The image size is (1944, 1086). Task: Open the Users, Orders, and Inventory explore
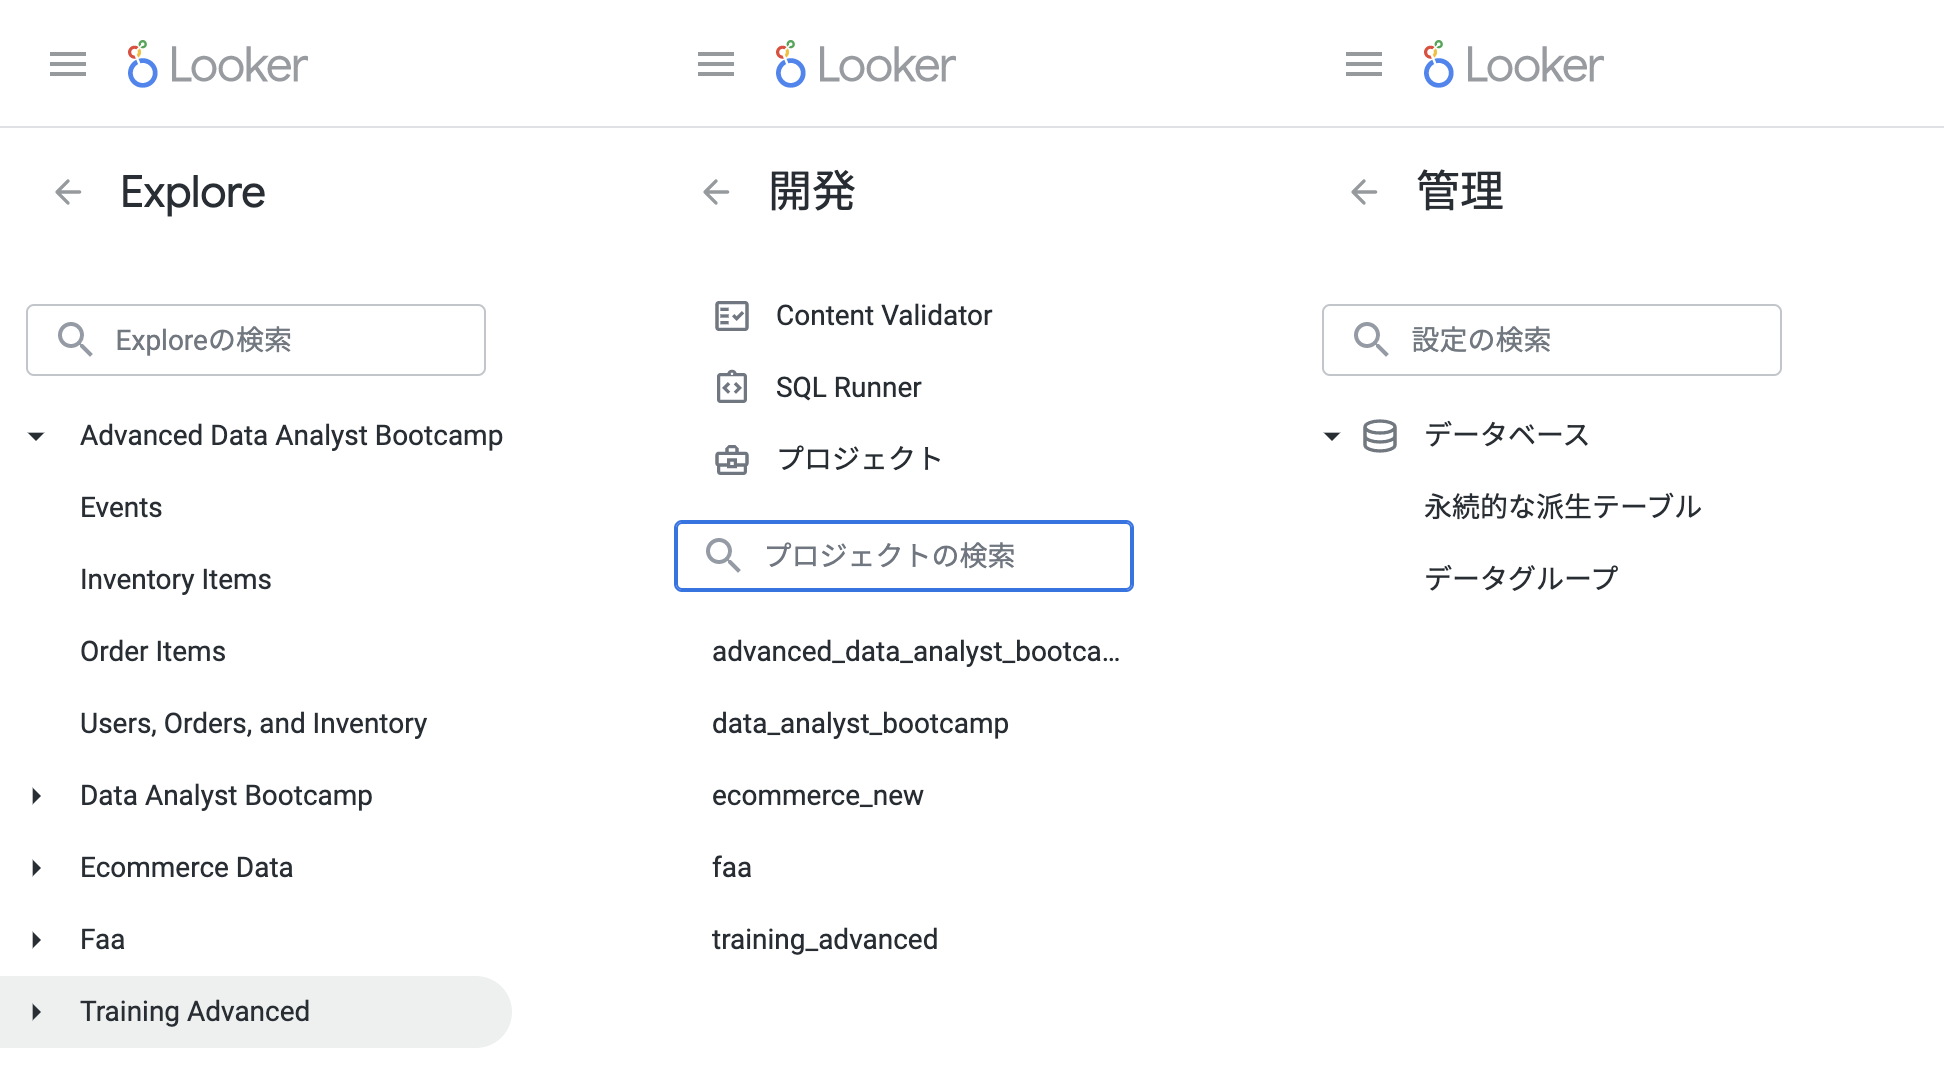(x=253, y=723)
